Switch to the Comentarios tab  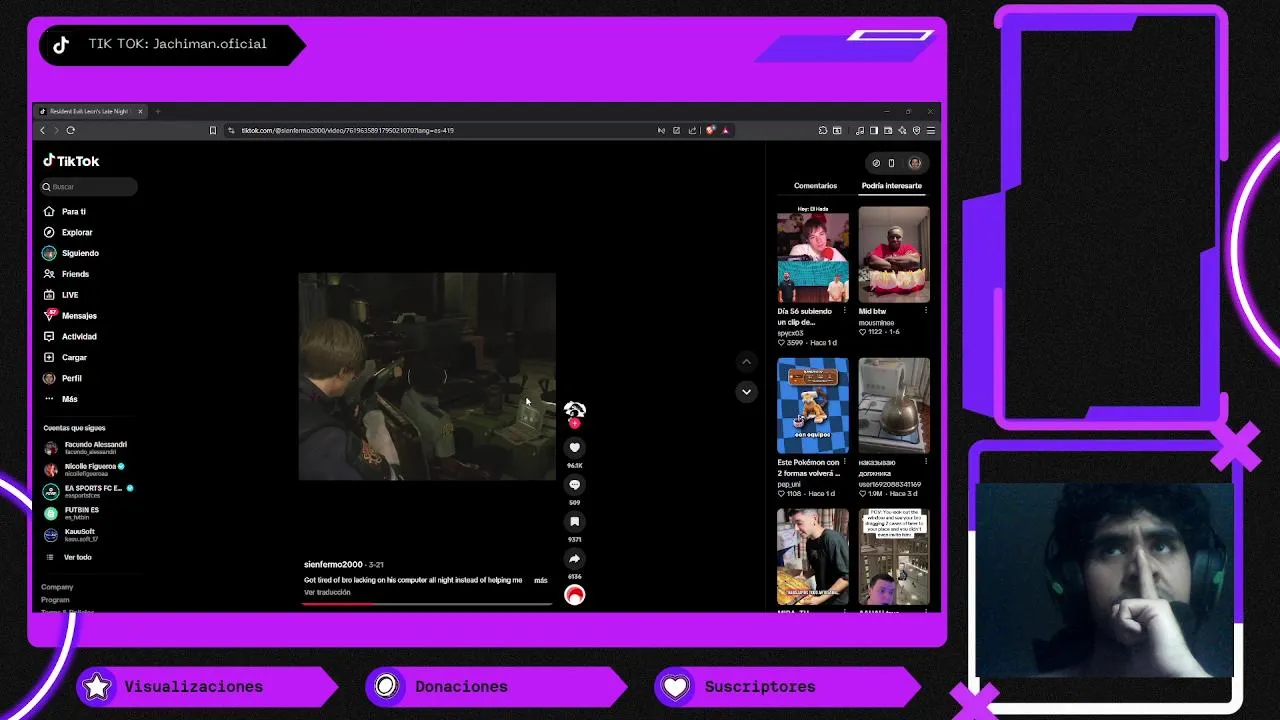[815, 186]
